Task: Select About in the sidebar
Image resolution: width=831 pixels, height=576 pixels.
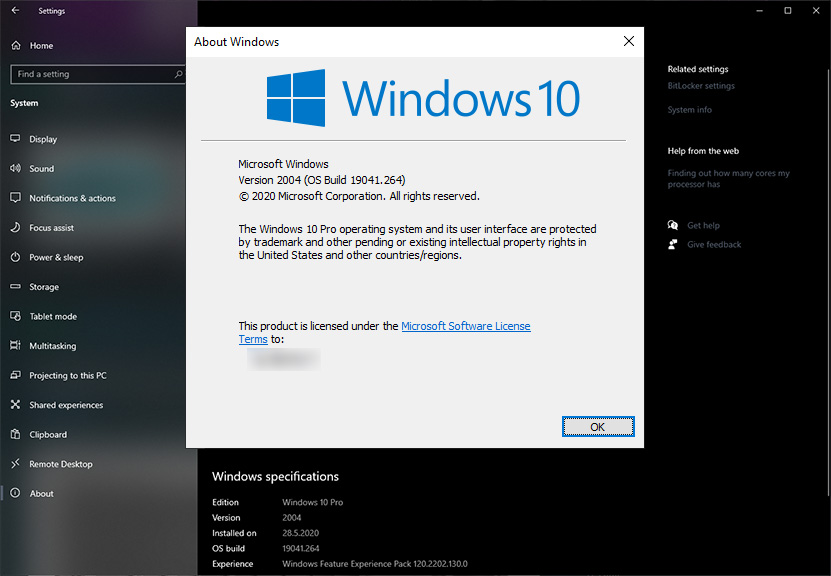Action: pos(41,493)
